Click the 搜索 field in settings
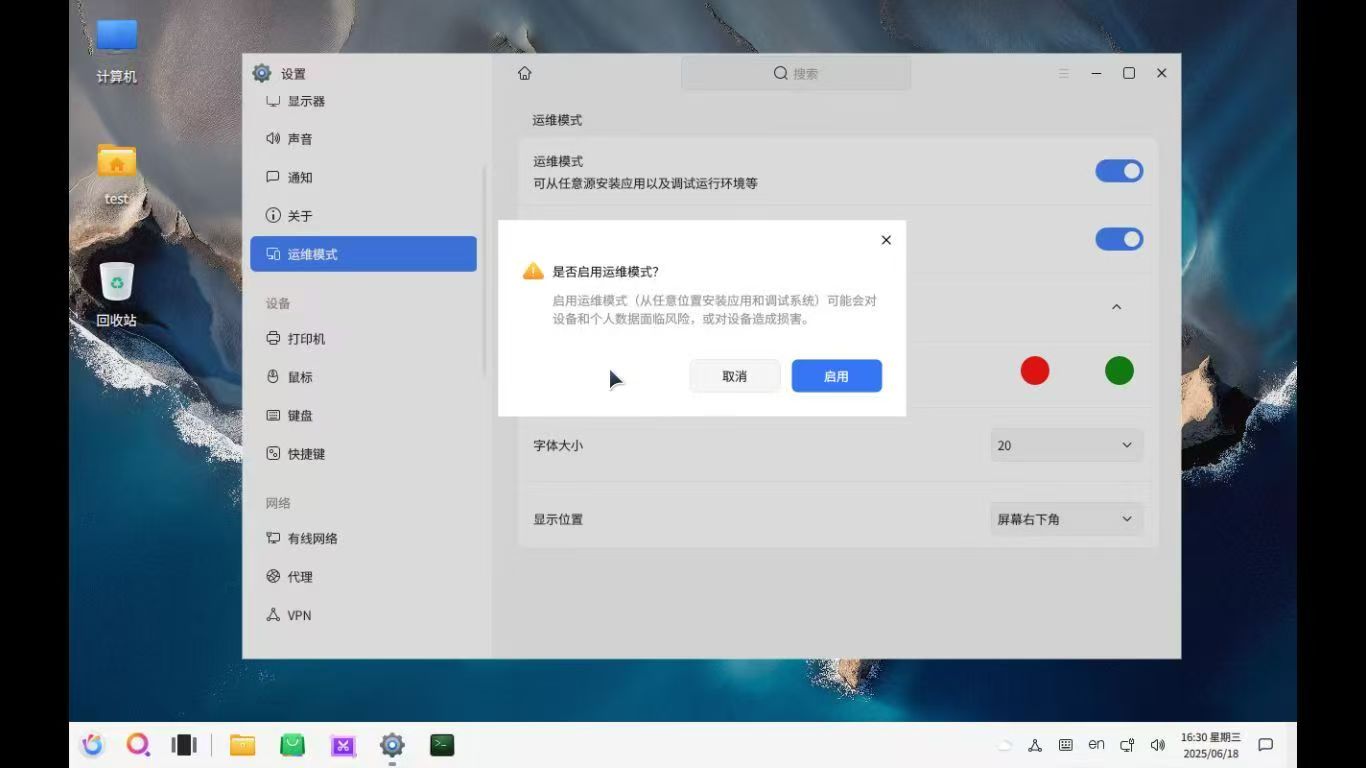Viewport: 1366px width, 768px height. (796, 73)
